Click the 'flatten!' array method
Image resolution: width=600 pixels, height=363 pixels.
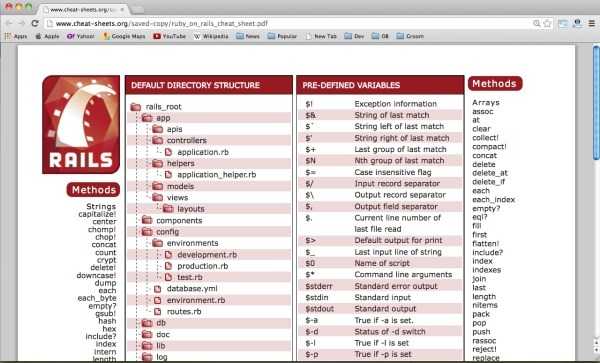486,244
